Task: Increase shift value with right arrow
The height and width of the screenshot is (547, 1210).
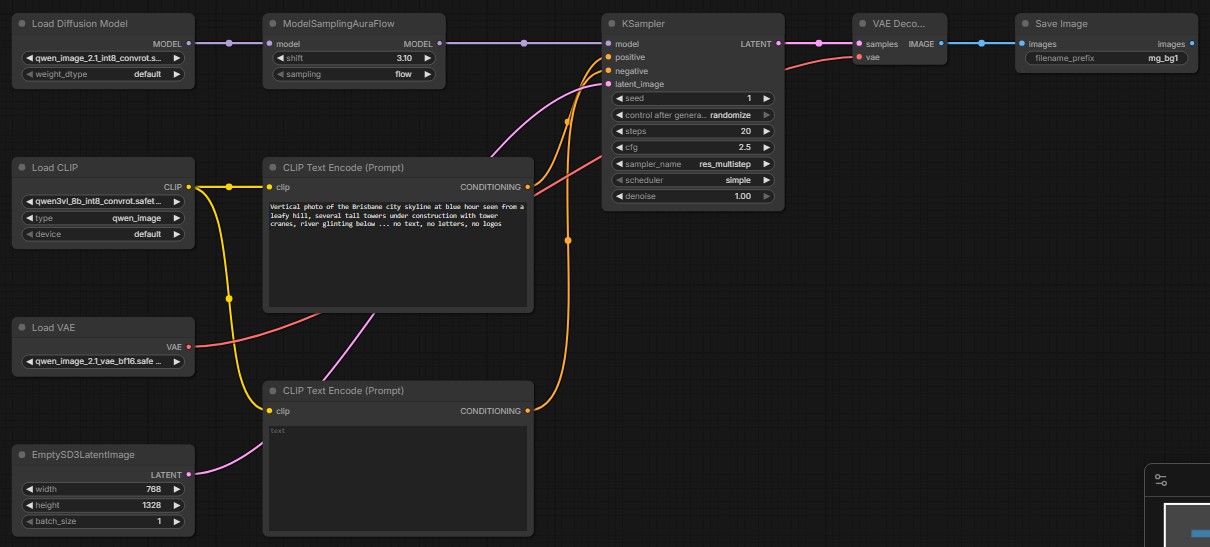Action: (428, 59)
